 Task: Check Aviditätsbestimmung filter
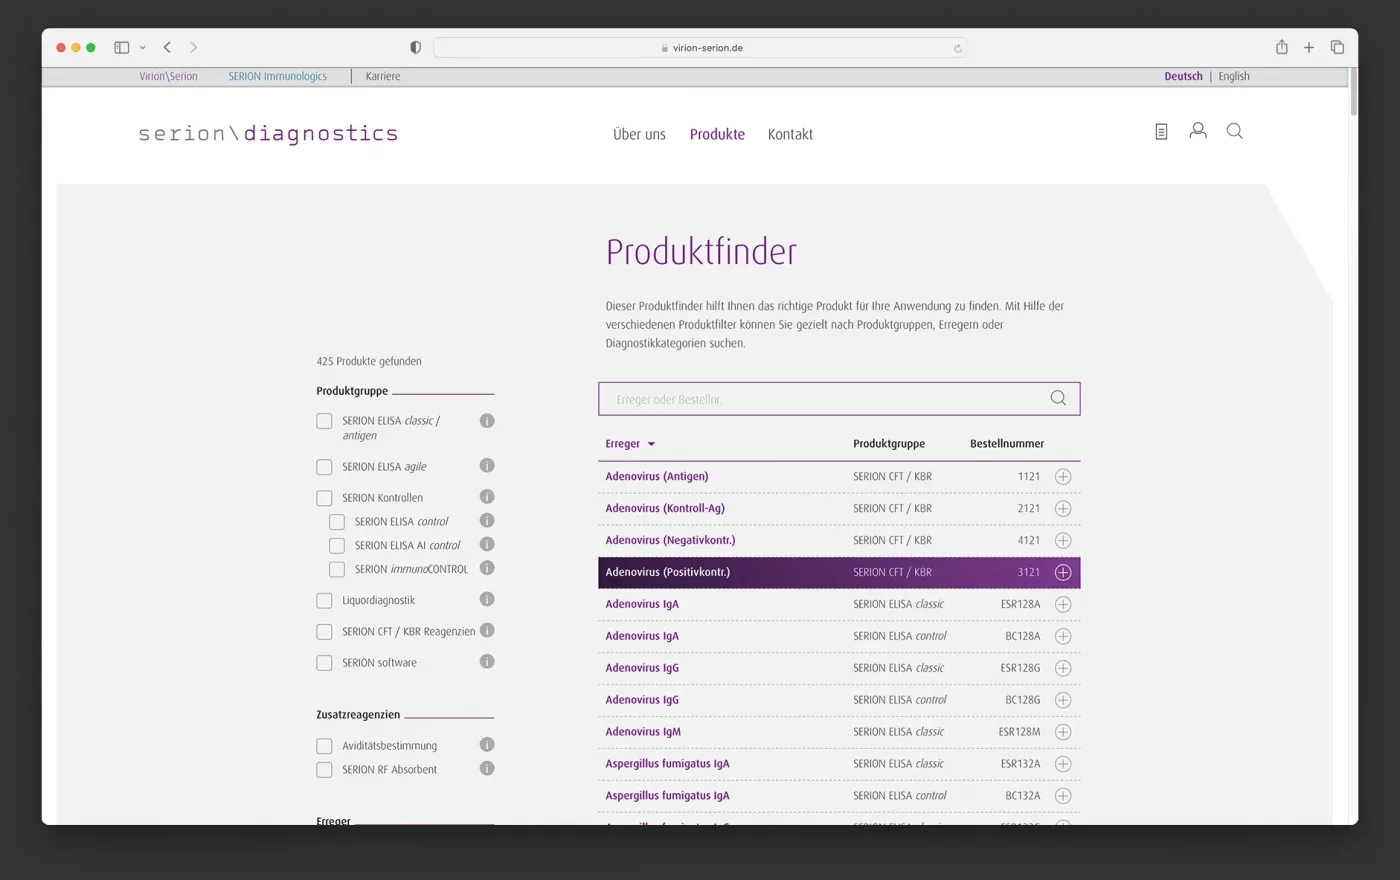[324, 746]
